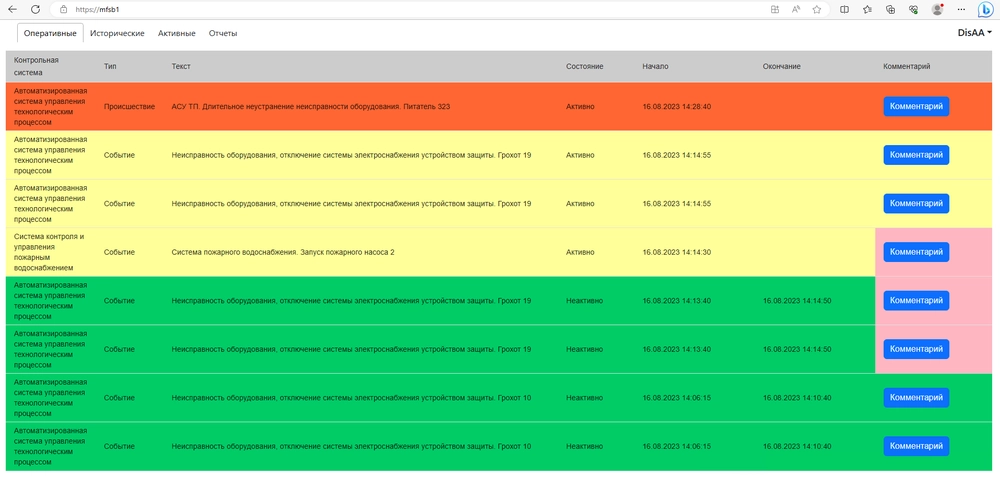Click the Начало column header
The image size is (1000, 477).
pos(655,66)
